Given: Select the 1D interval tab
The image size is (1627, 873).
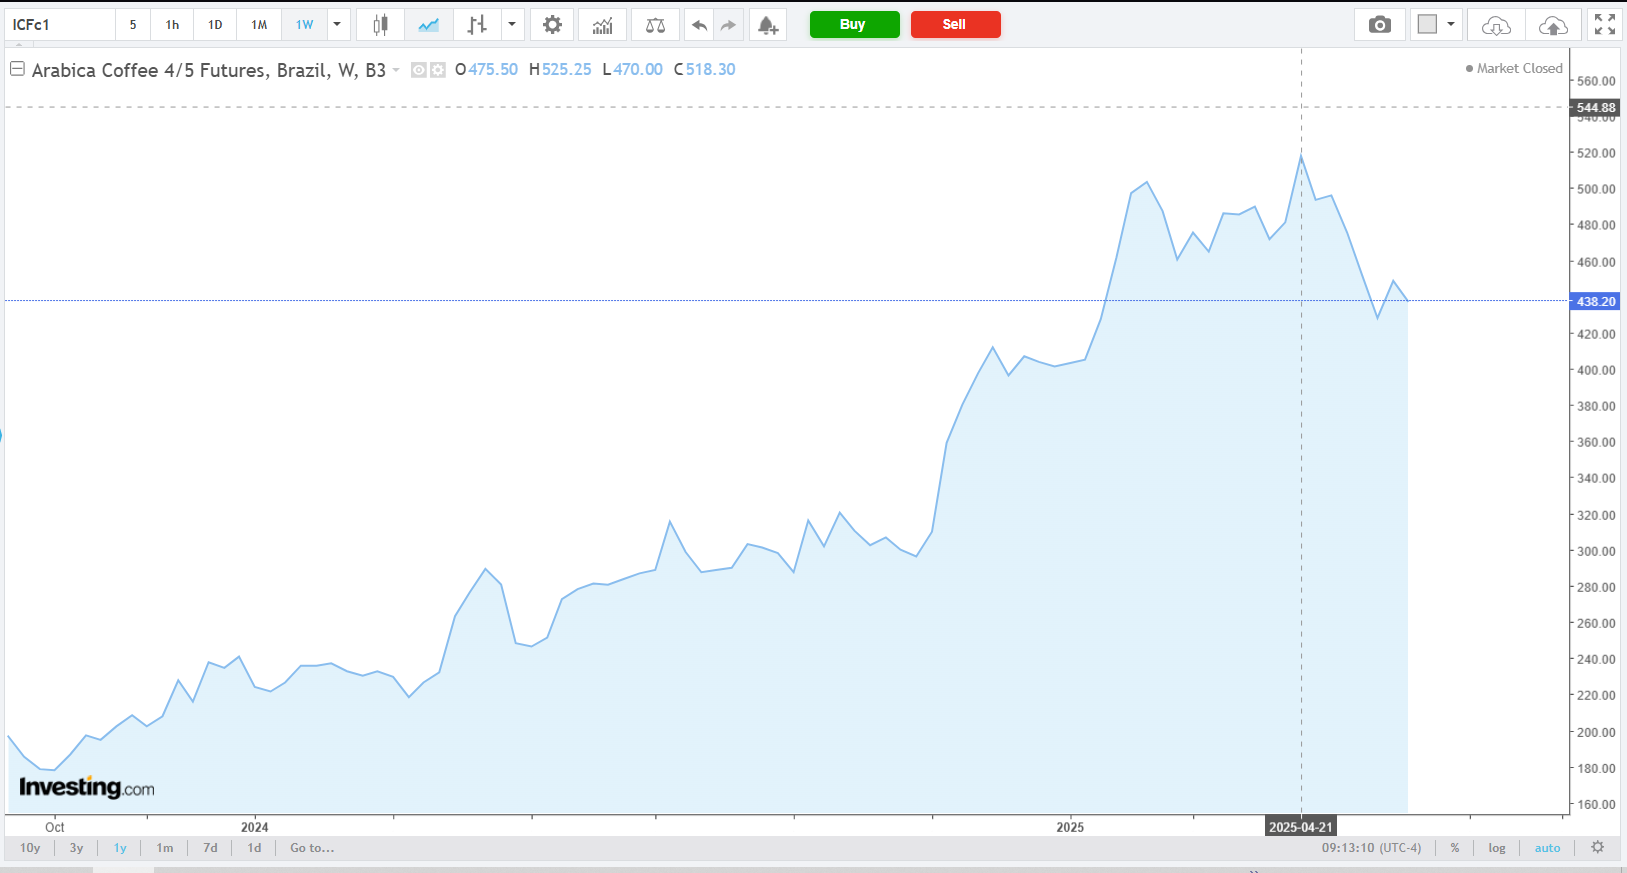Looking at the screenshot, I should point(215,25).
